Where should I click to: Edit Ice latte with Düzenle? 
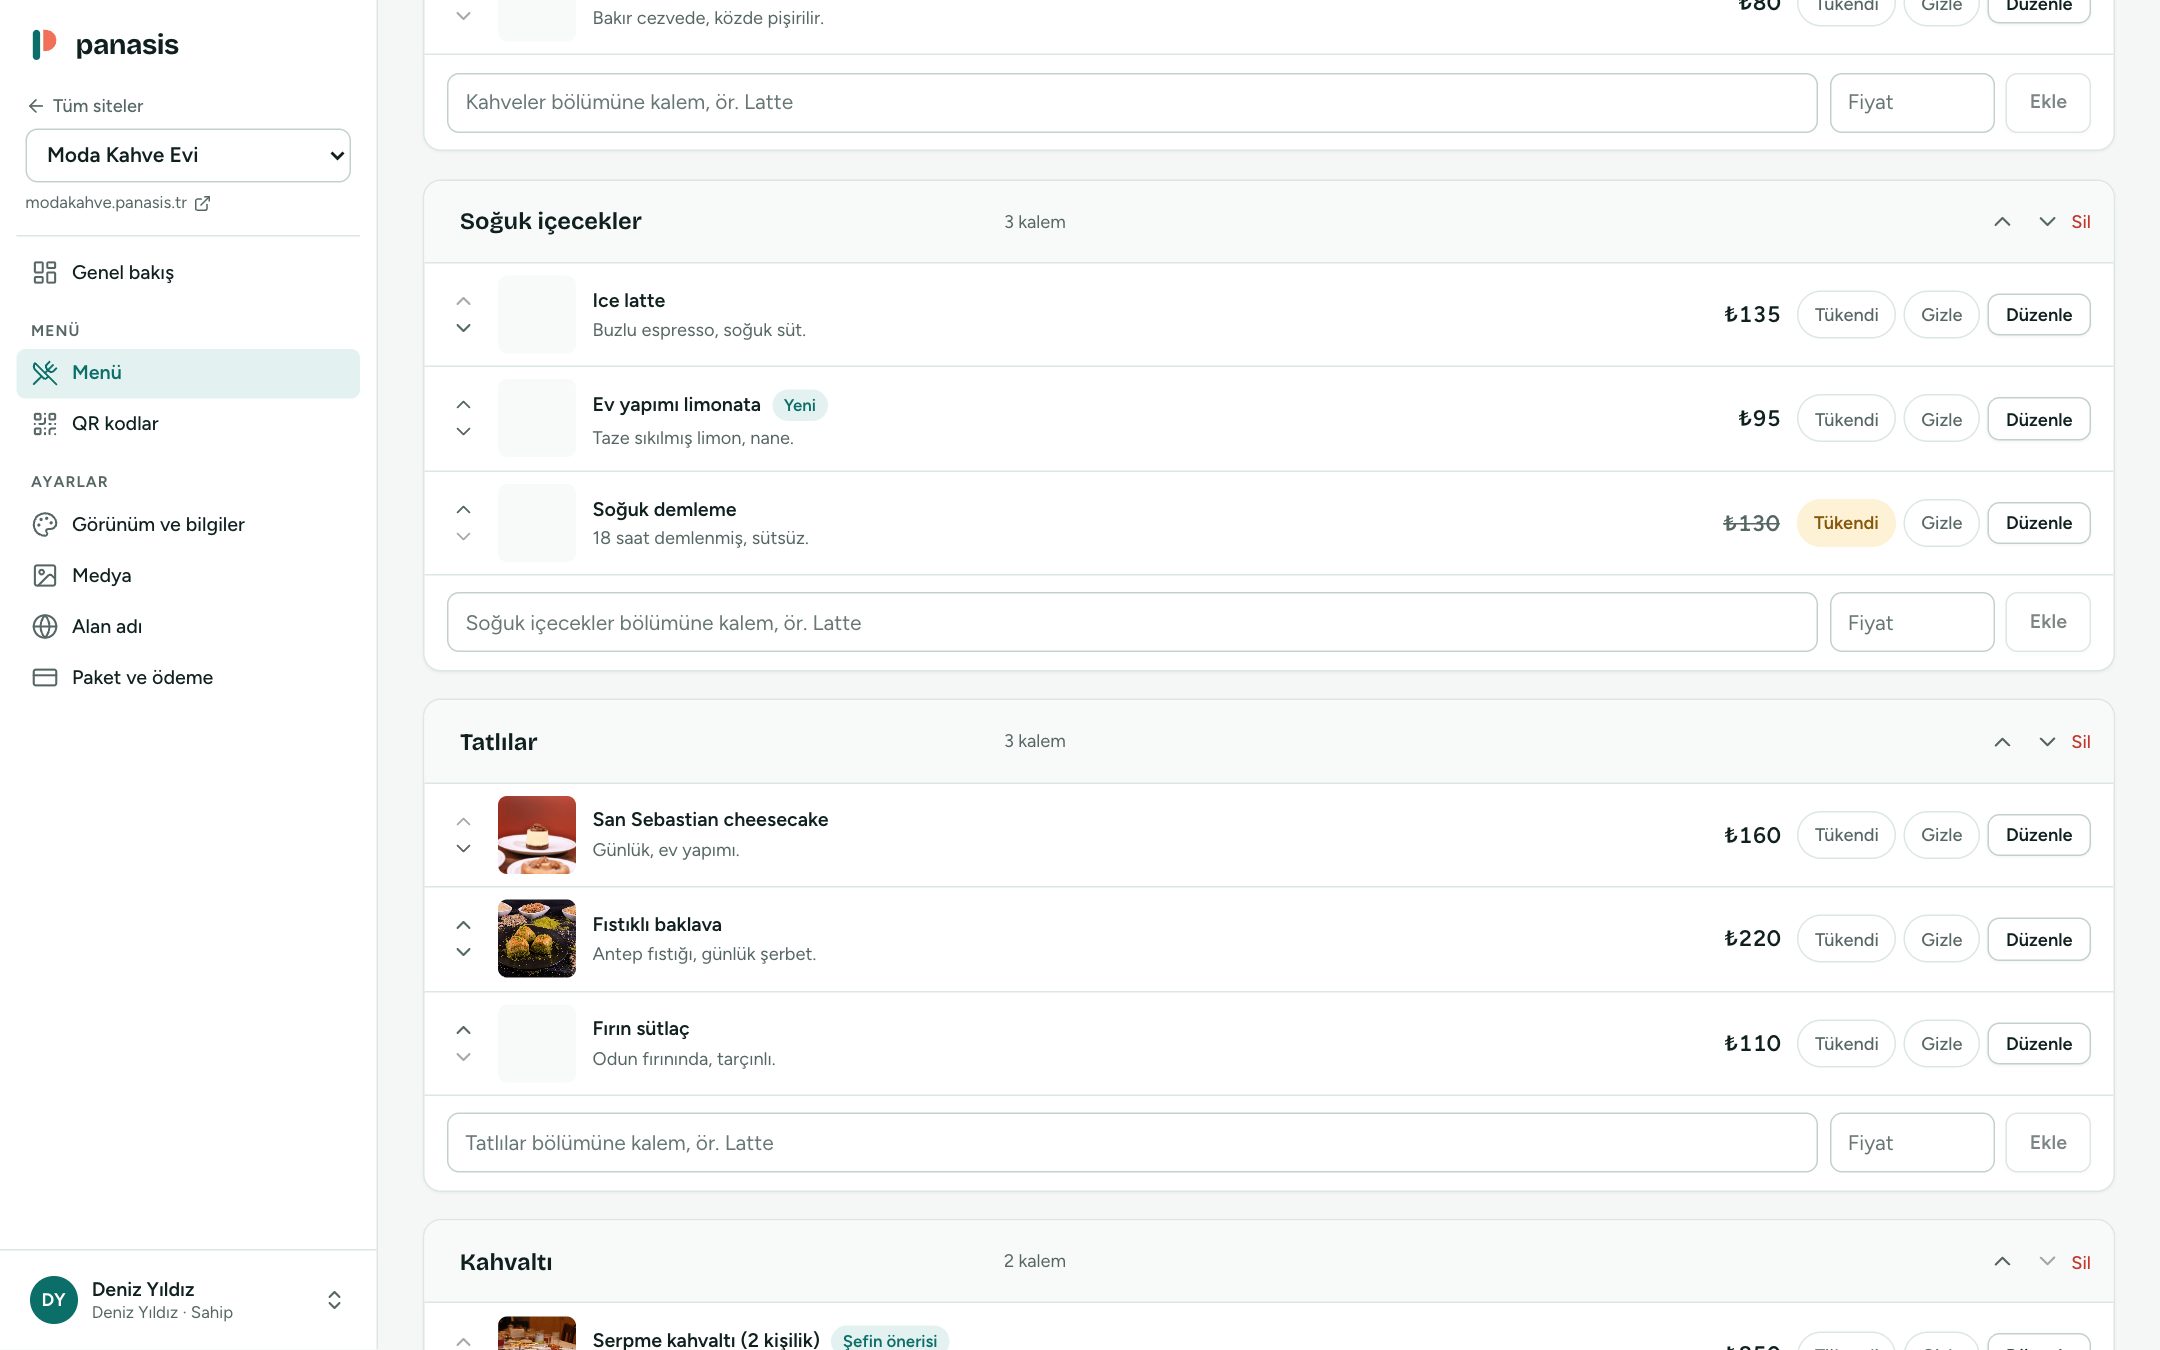pos(2038,315)
